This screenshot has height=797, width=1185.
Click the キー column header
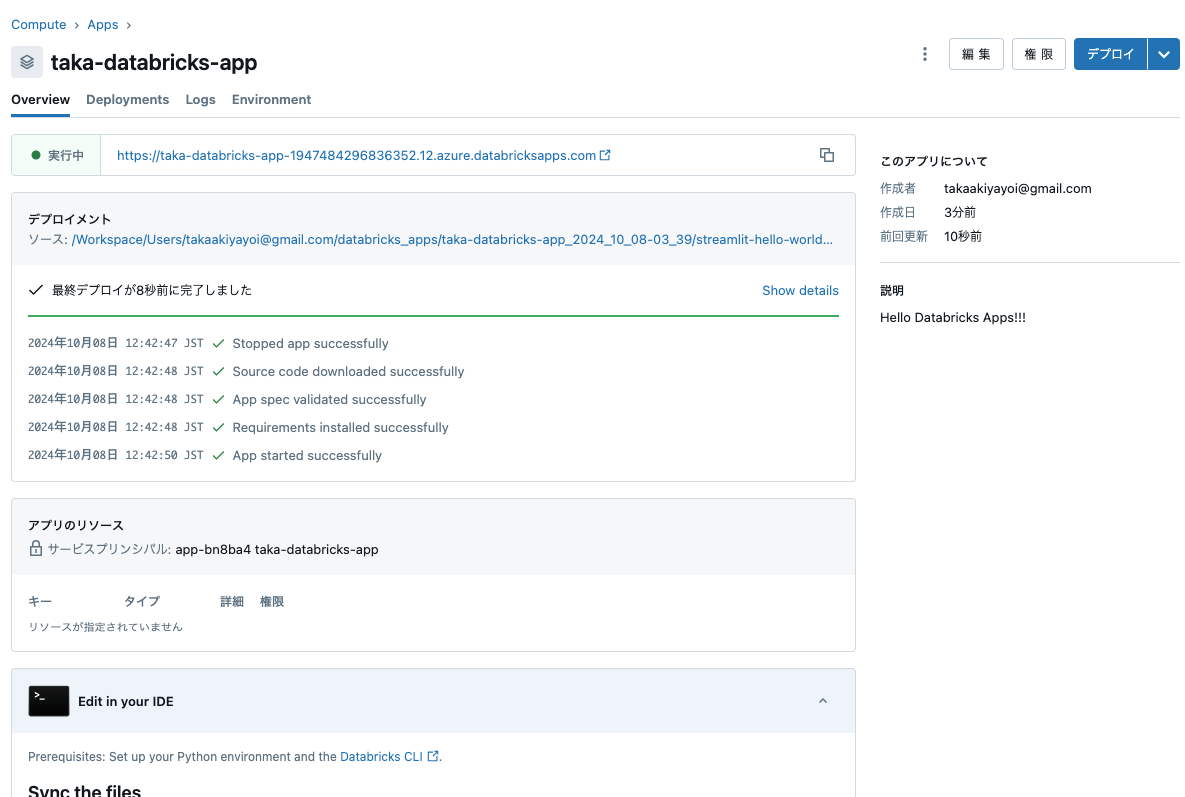pos(40,601)
